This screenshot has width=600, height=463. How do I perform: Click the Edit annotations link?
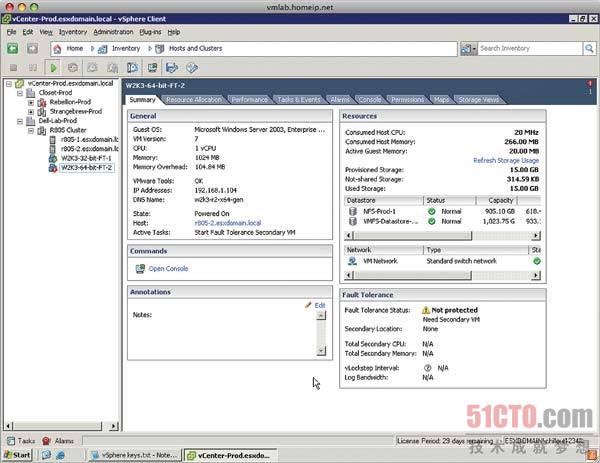(x=320, y=305)
